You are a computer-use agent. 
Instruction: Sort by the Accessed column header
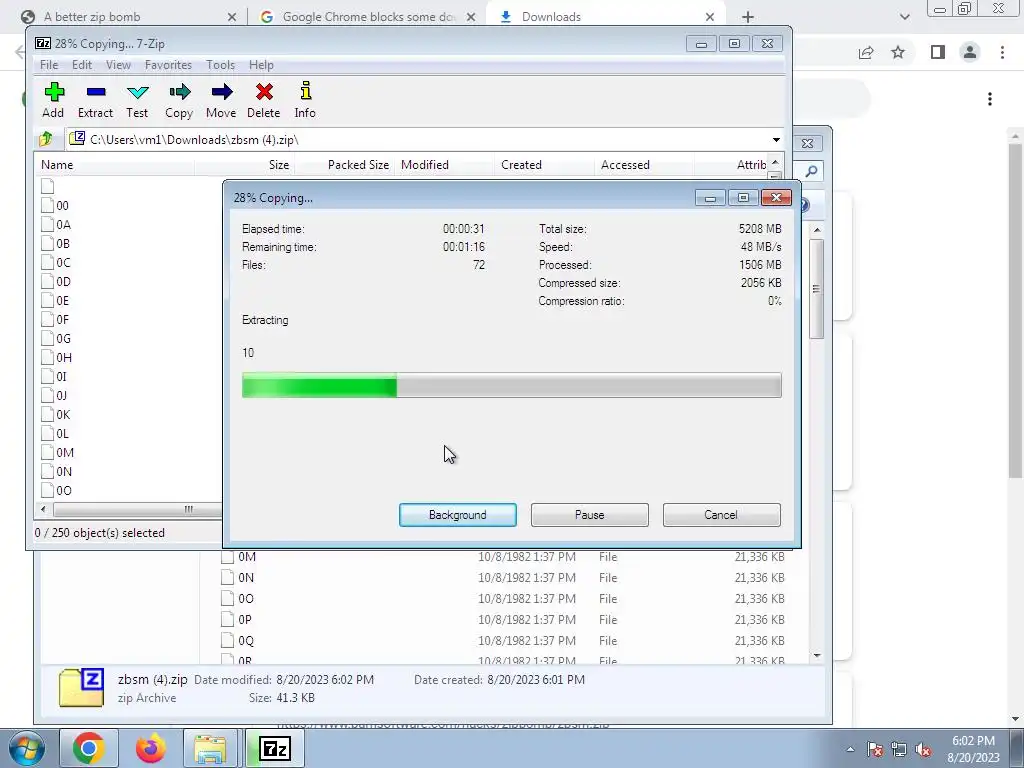(x=644, y=165)
